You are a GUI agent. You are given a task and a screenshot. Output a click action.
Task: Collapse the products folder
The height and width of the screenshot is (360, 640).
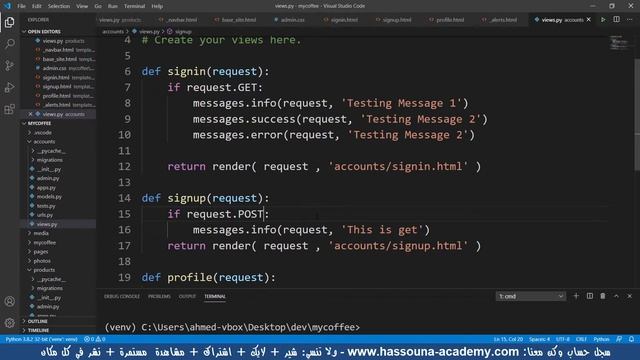point(44,270)
